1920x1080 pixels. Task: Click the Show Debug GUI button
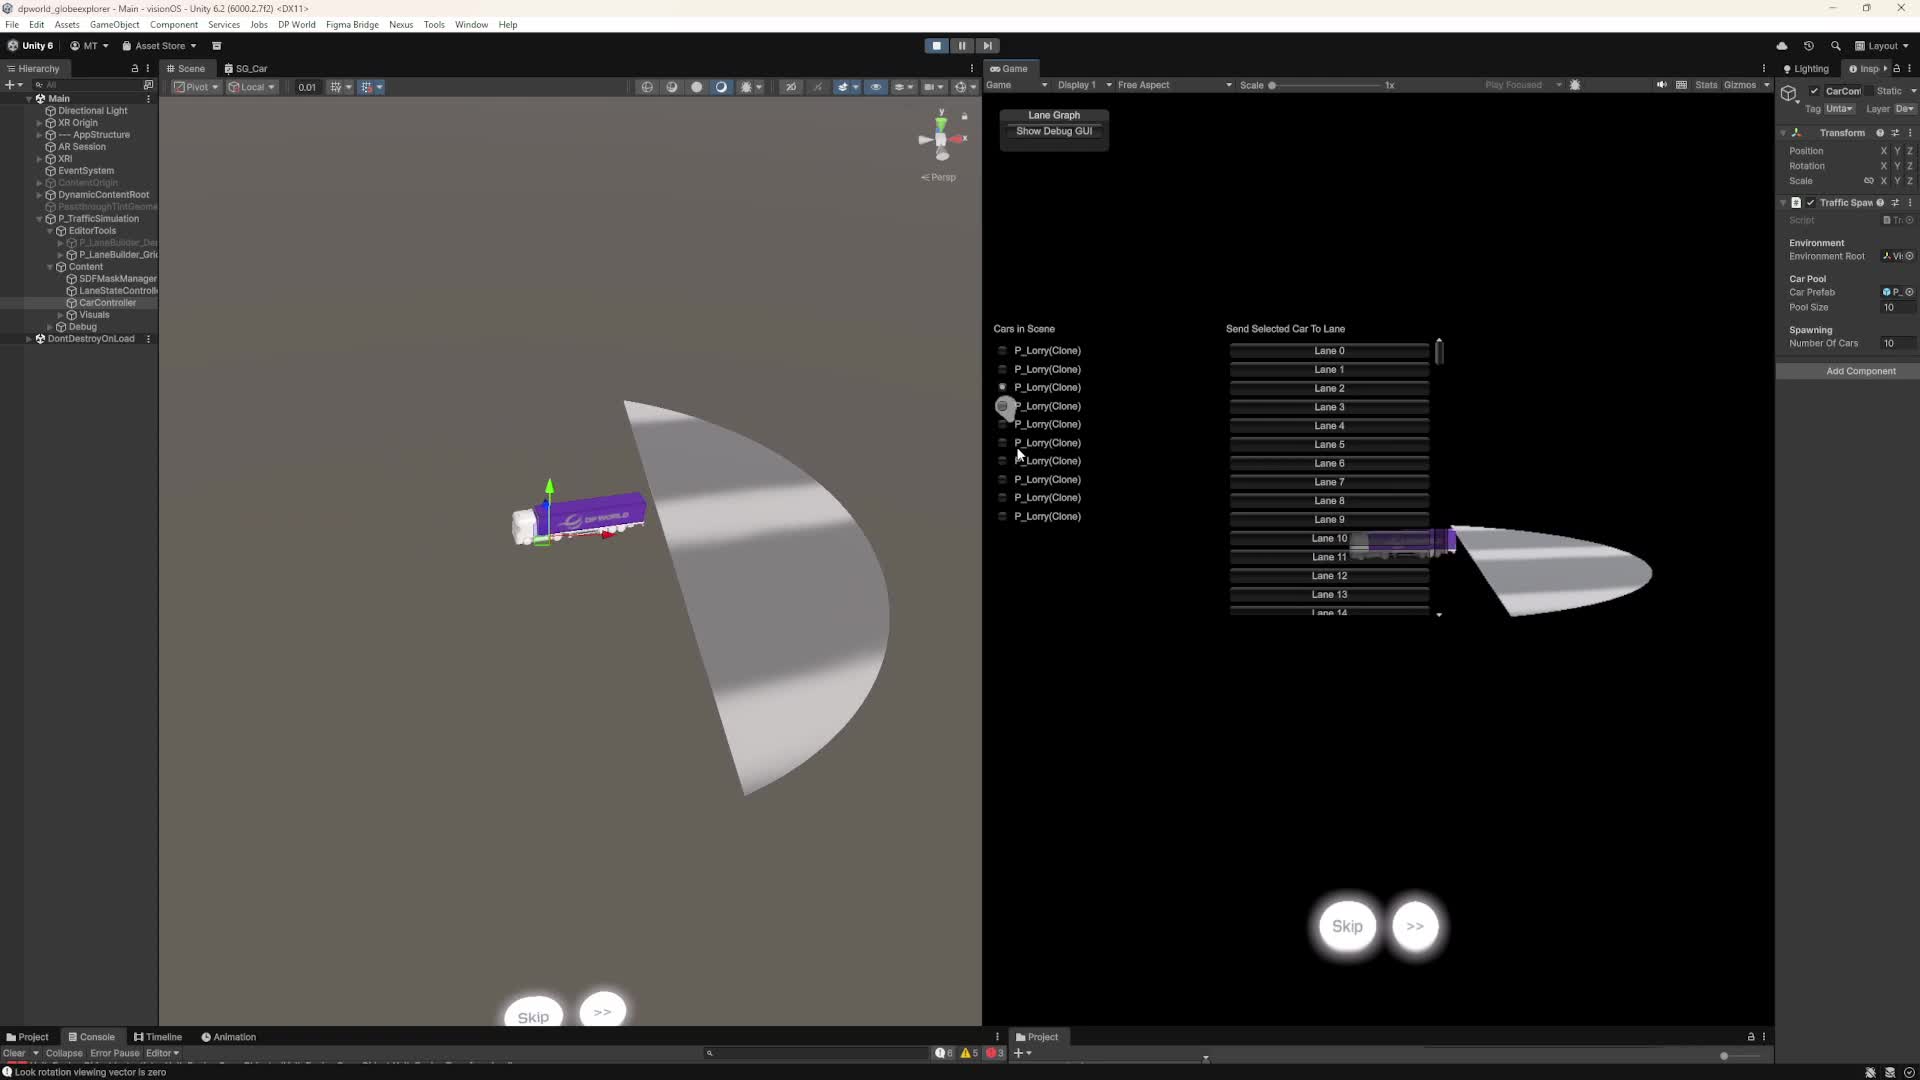click(1054, 131)
